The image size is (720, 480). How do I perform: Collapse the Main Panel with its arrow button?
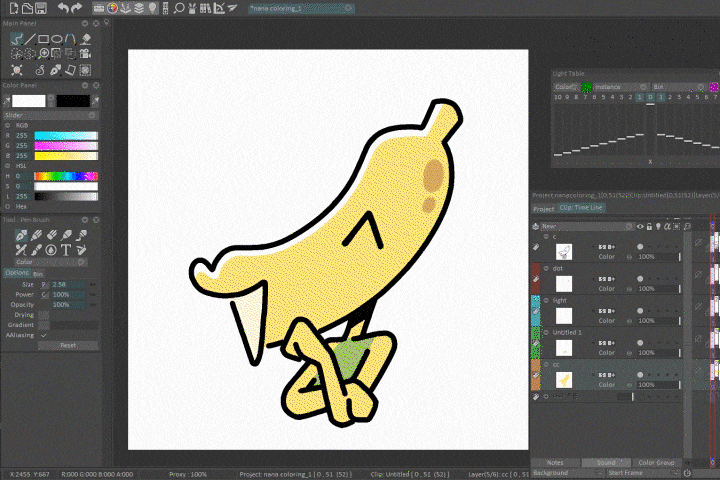click(x=85, y=23)
